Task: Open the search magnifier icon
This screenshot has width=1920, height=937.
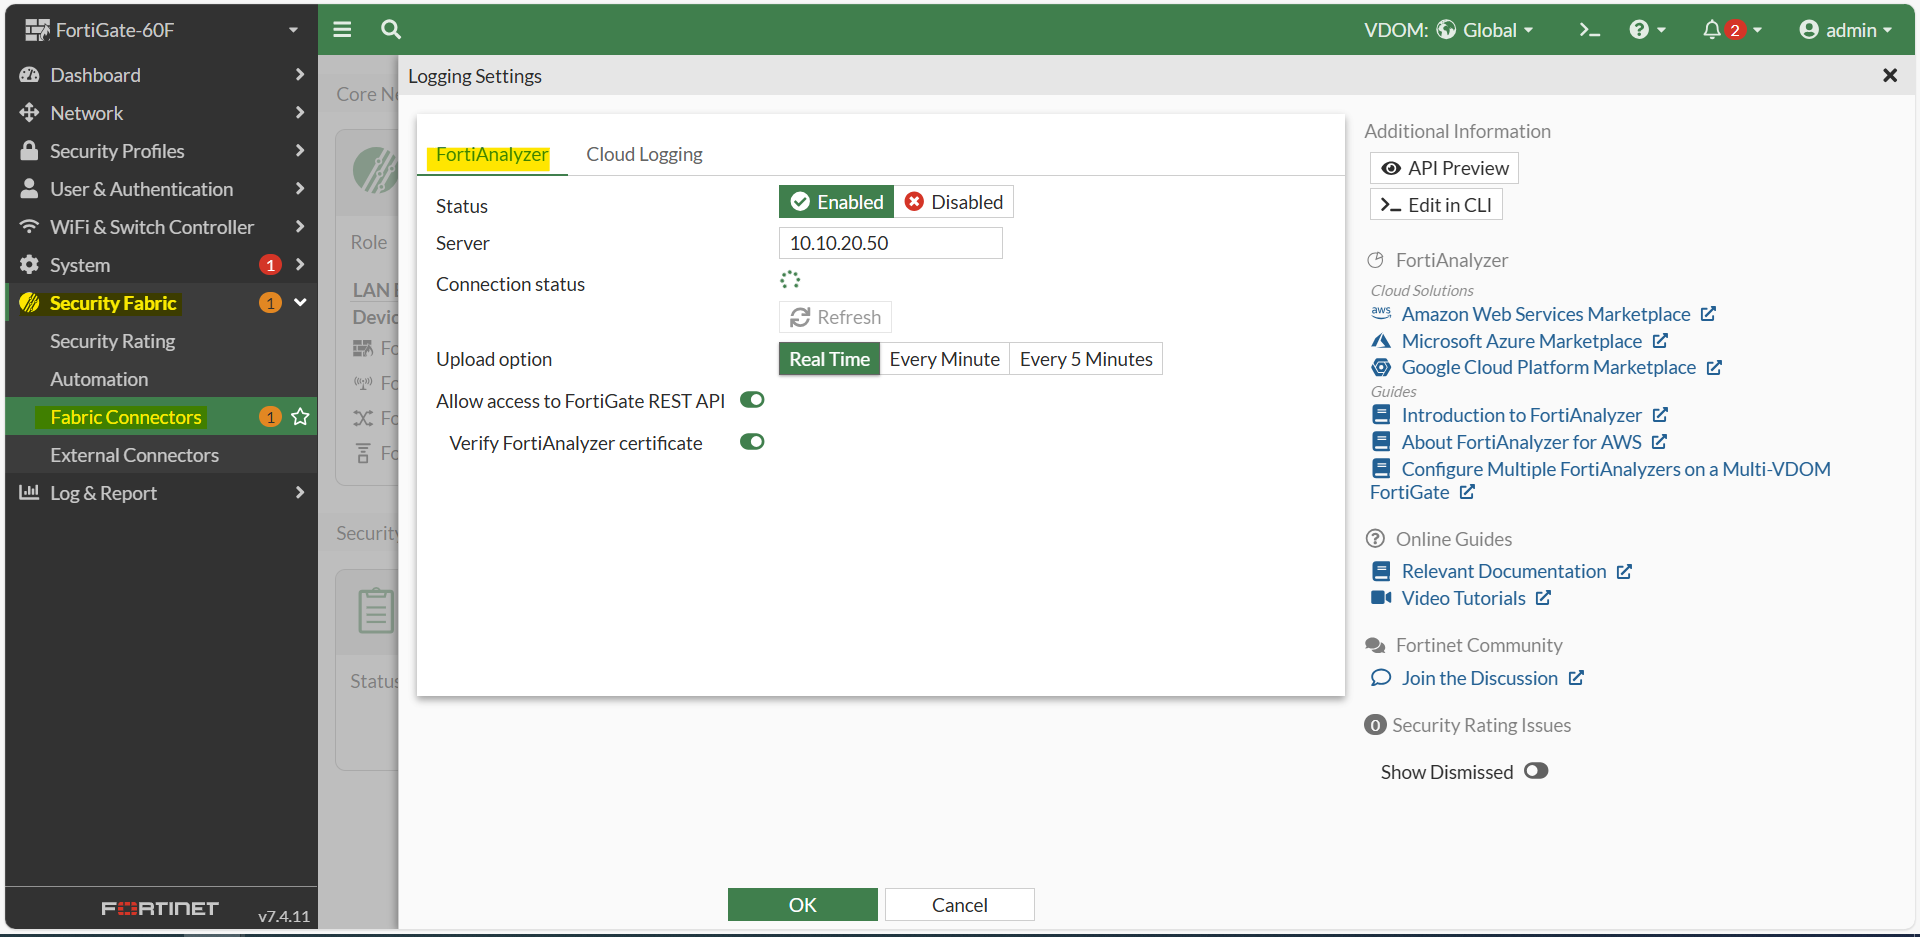Action: (391, 29)
